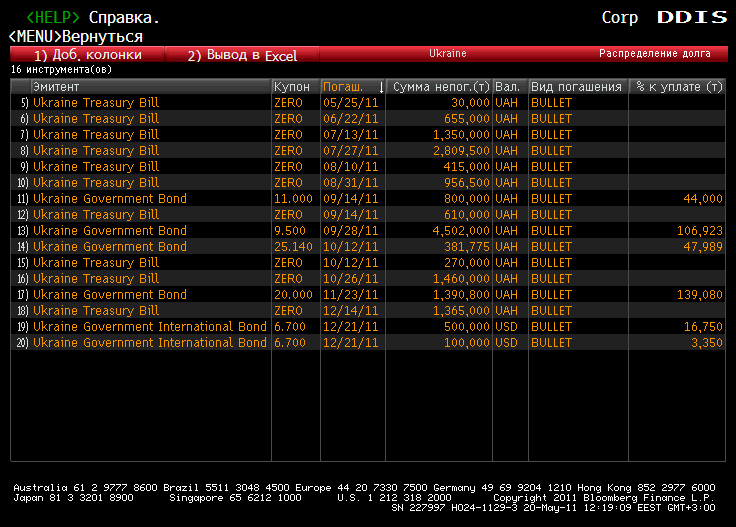
Task: Click coupon value 25.140
Action: pyautogui.click(x=293, y=246)
